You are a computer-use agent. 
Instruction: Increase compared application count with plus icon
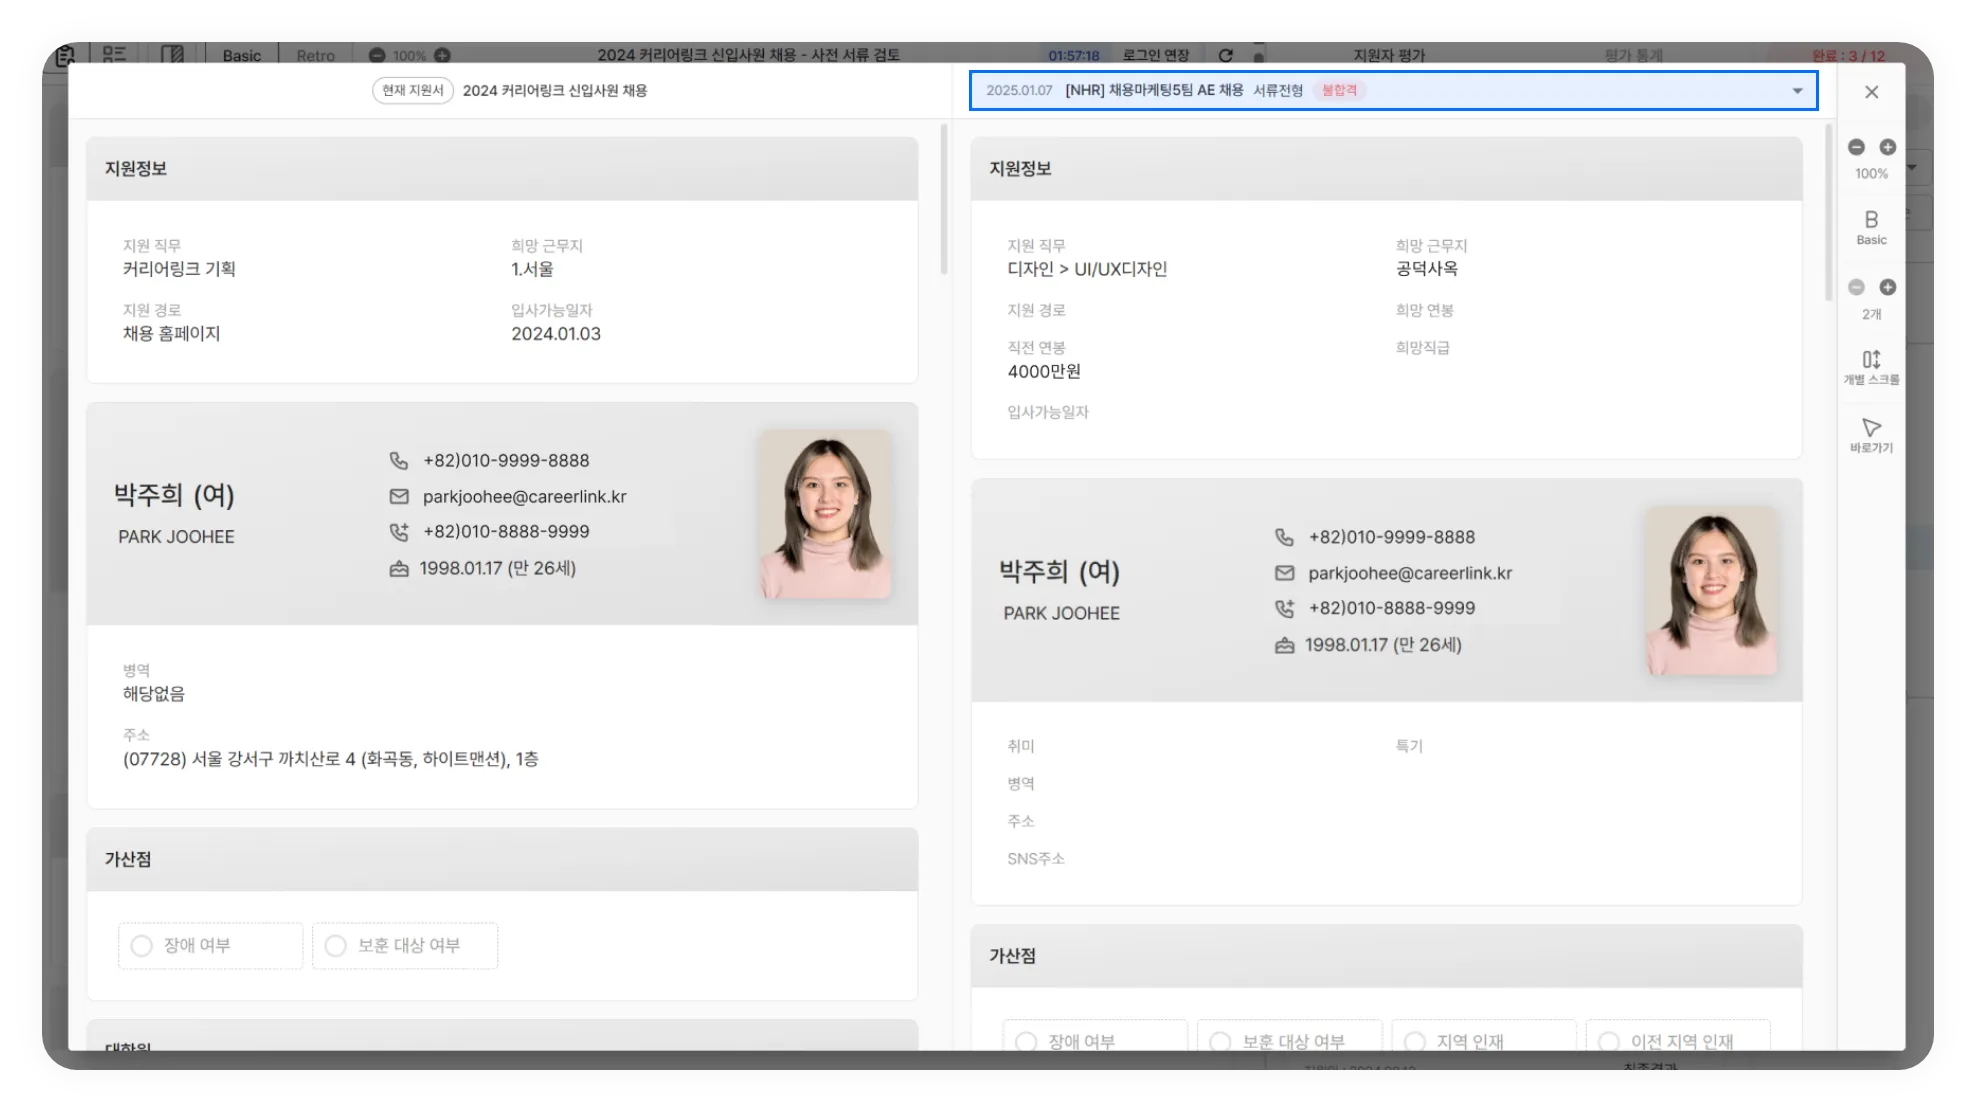[x=1887, y=287]
